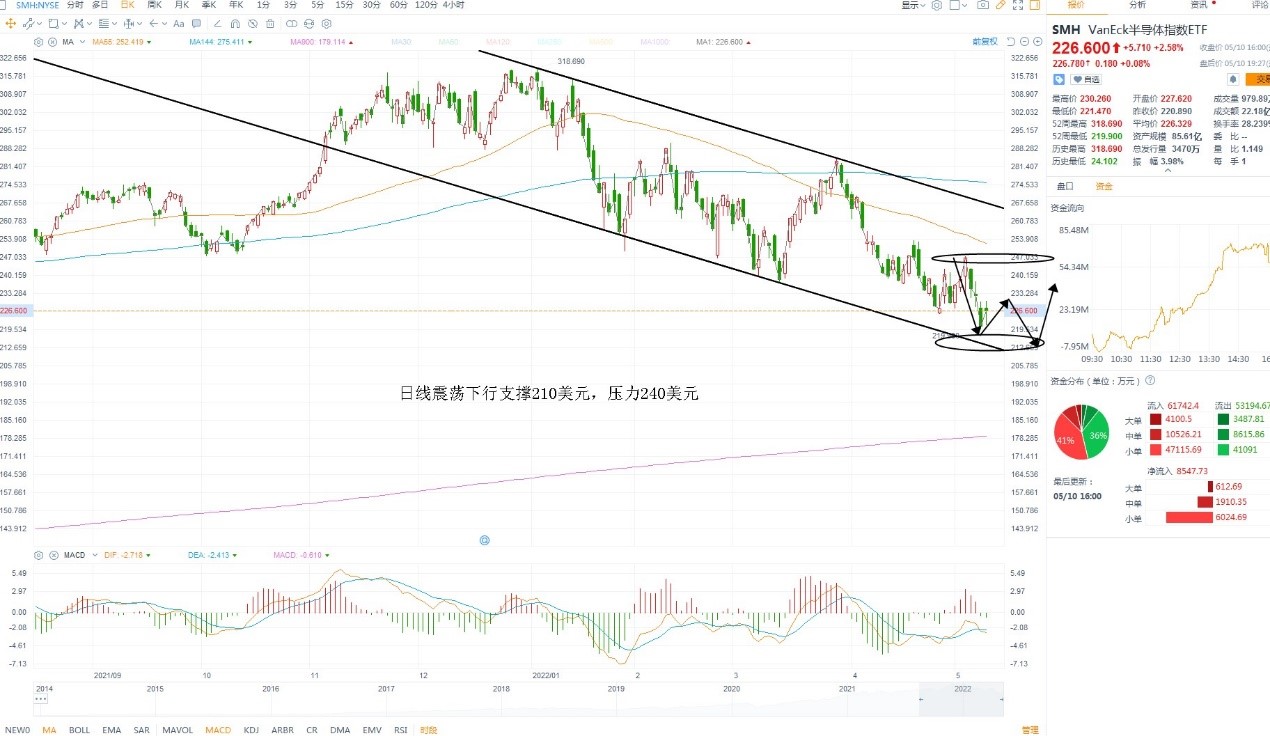Select the crosshair move cursor tool
Screen dimensions: 1270x736
coord(11,23)
